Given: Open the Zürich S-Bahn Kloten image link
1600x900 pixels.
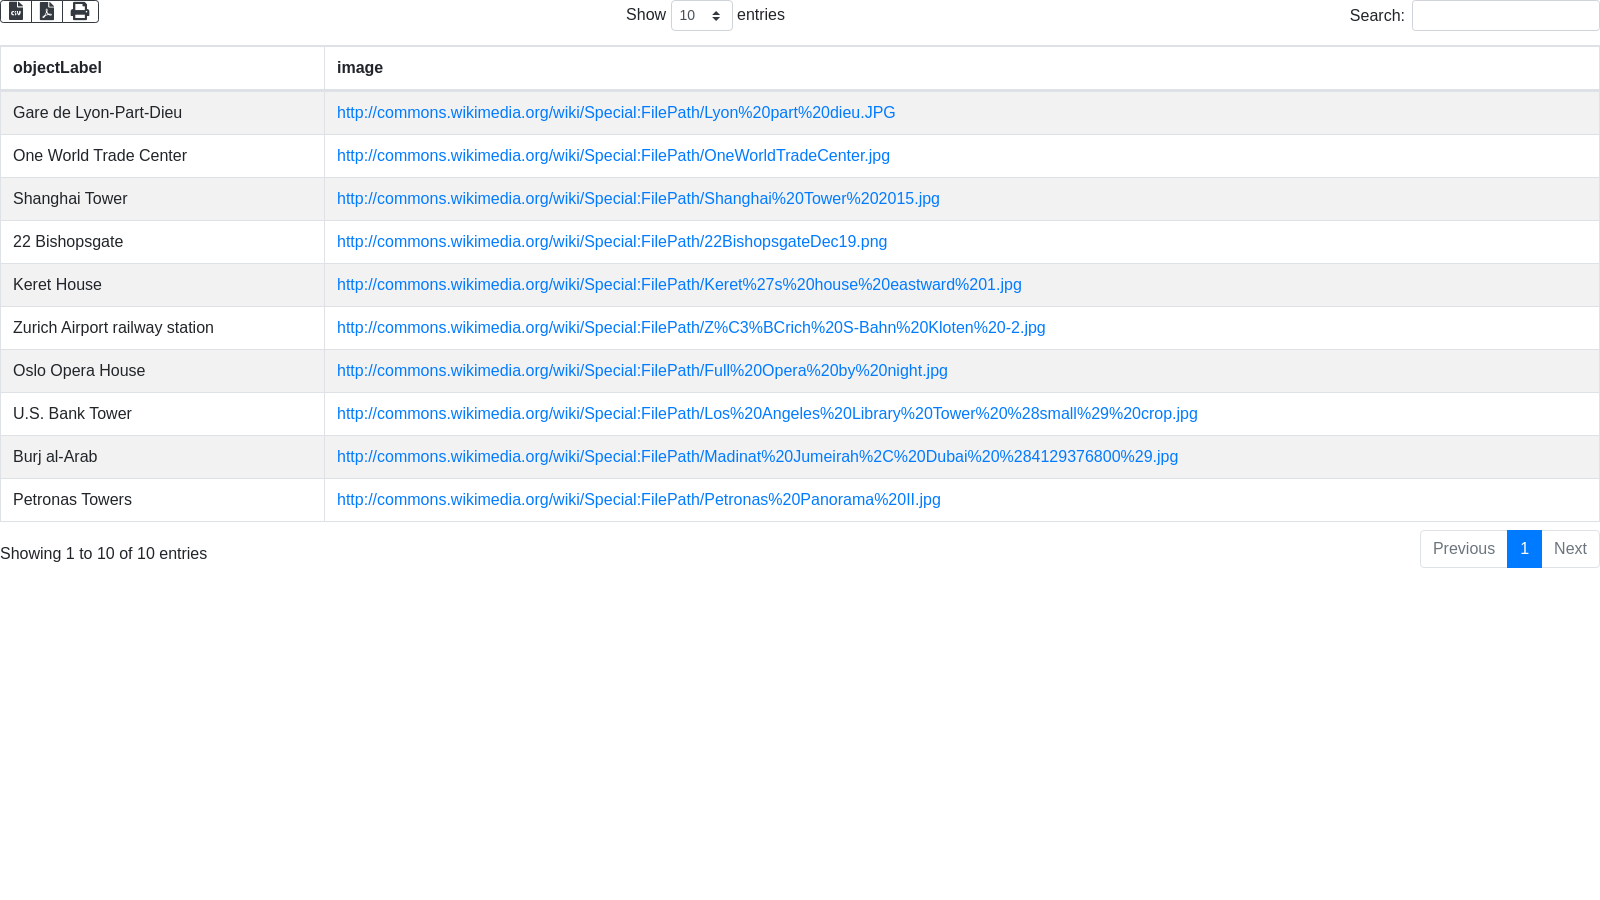Looking at the screenshot, I should [x=691, y=328].
